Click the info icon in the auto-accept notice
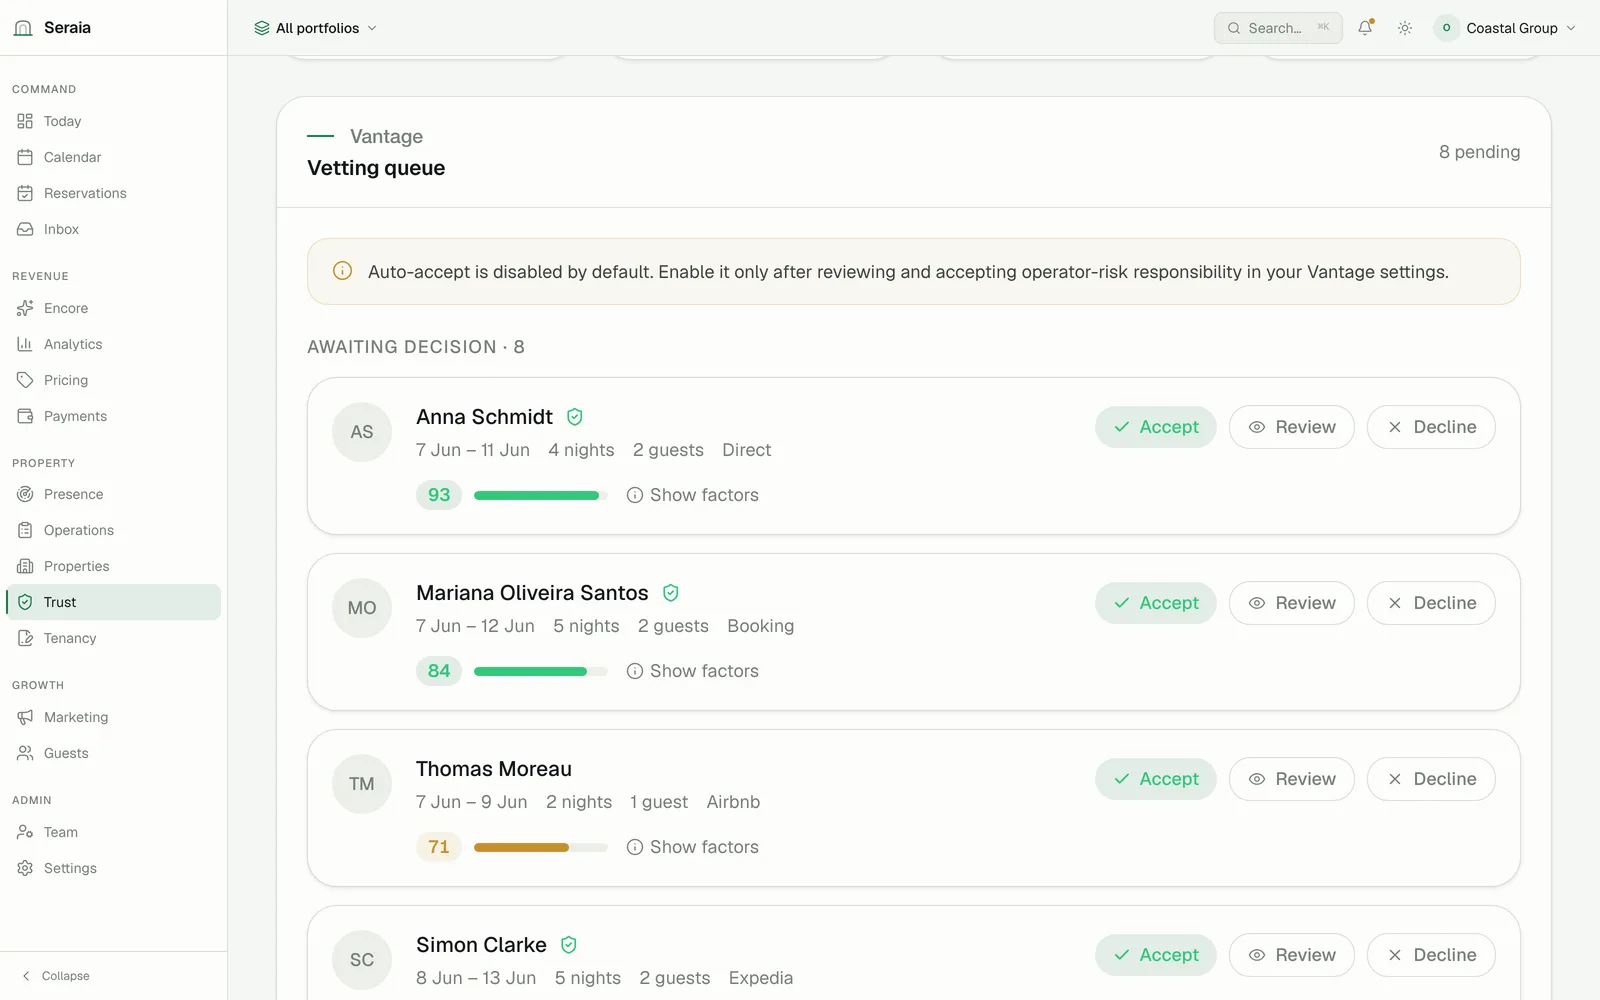 (x=342, y=271)
